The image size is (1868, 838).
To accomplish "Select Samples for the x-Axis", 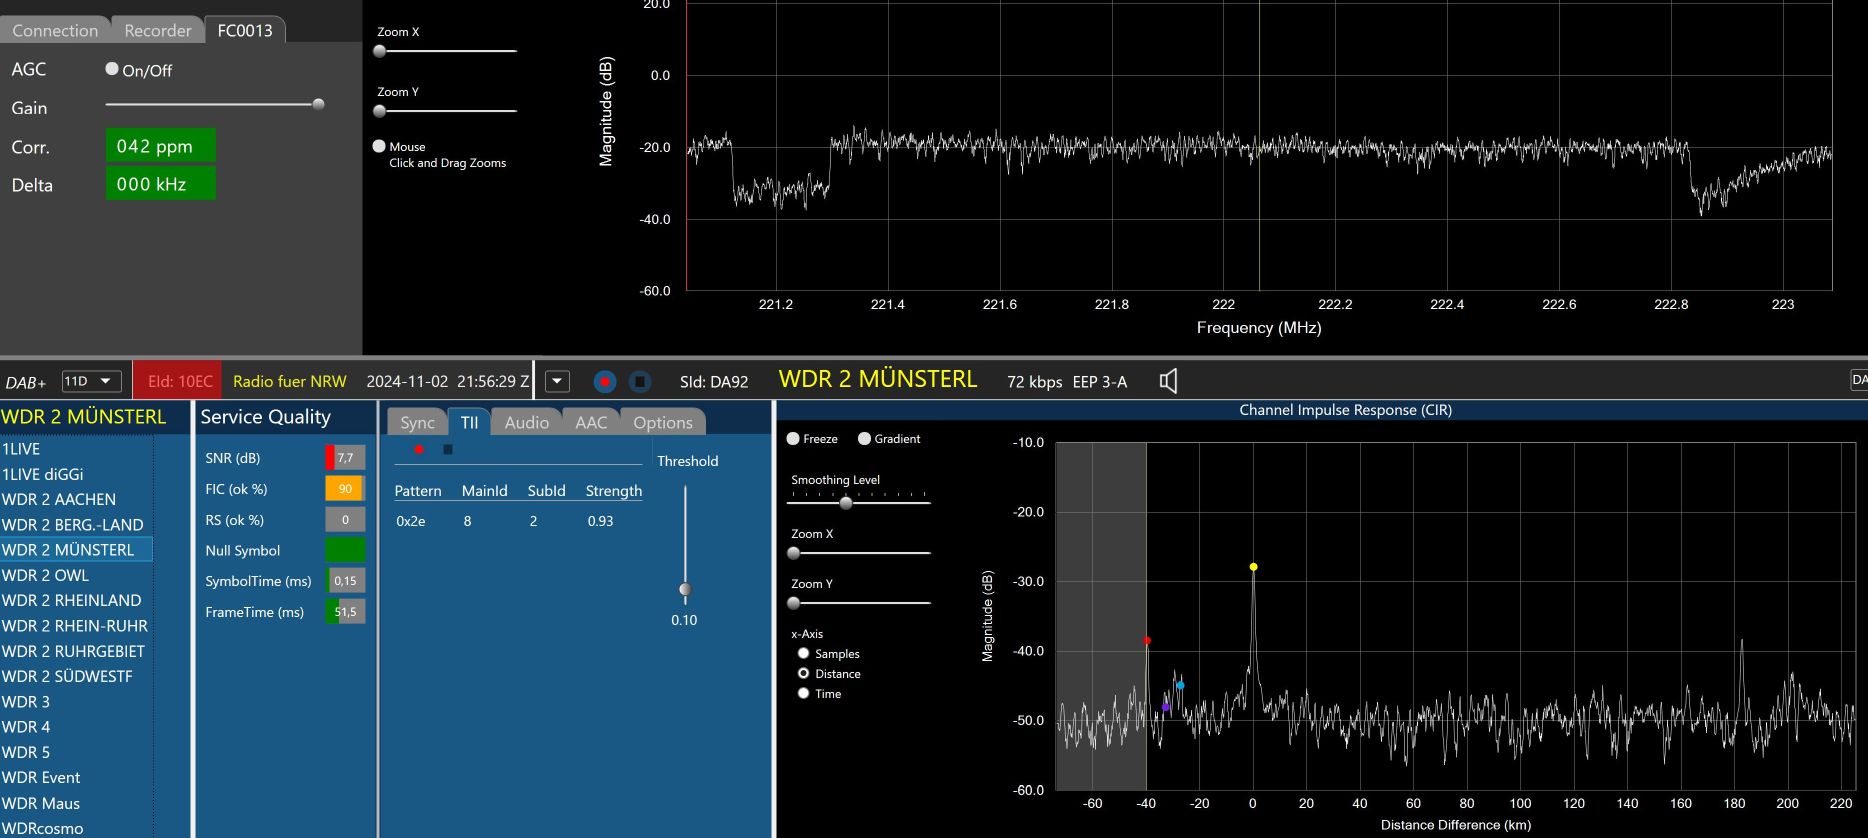I will pos(803,654).
